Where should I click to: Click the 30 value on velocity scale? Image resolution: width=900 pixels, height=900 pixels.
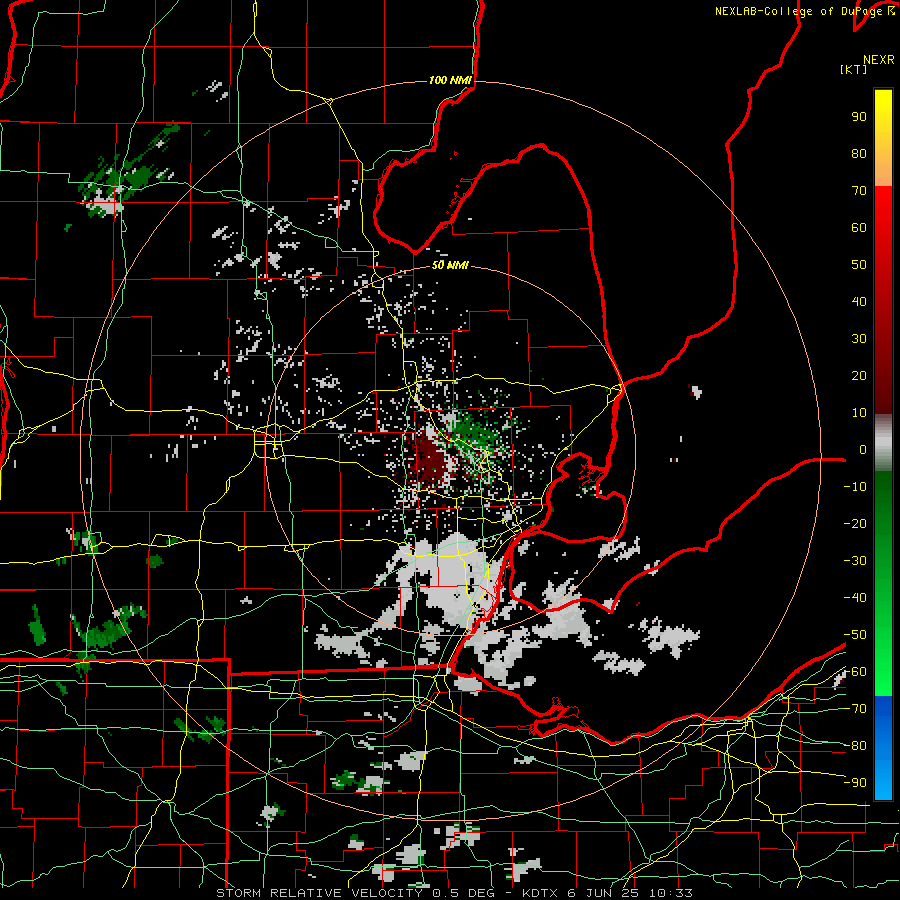(x=859, y=339)
